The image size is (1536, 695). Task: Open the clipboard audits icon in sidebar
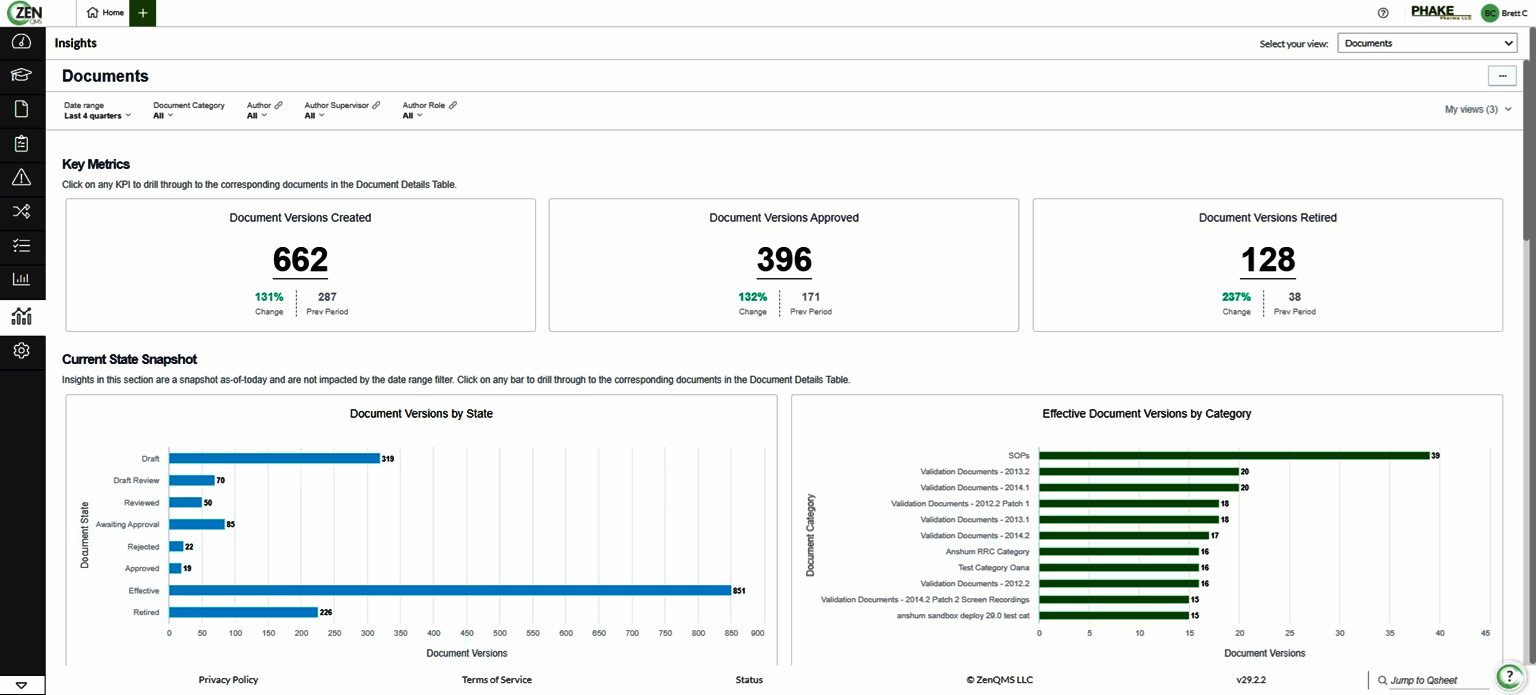click(x=22, y=143)
